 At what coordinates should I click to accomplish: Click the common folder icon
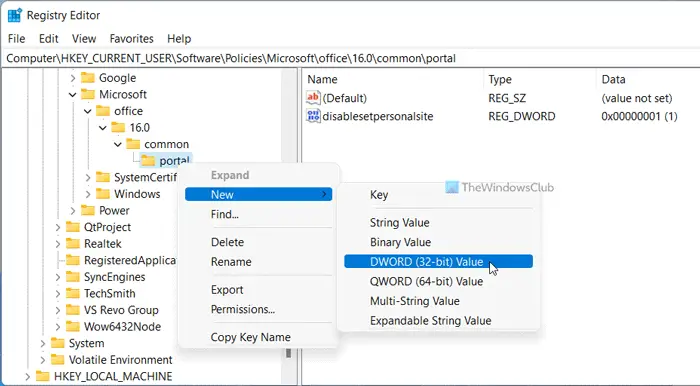point(133,144)
